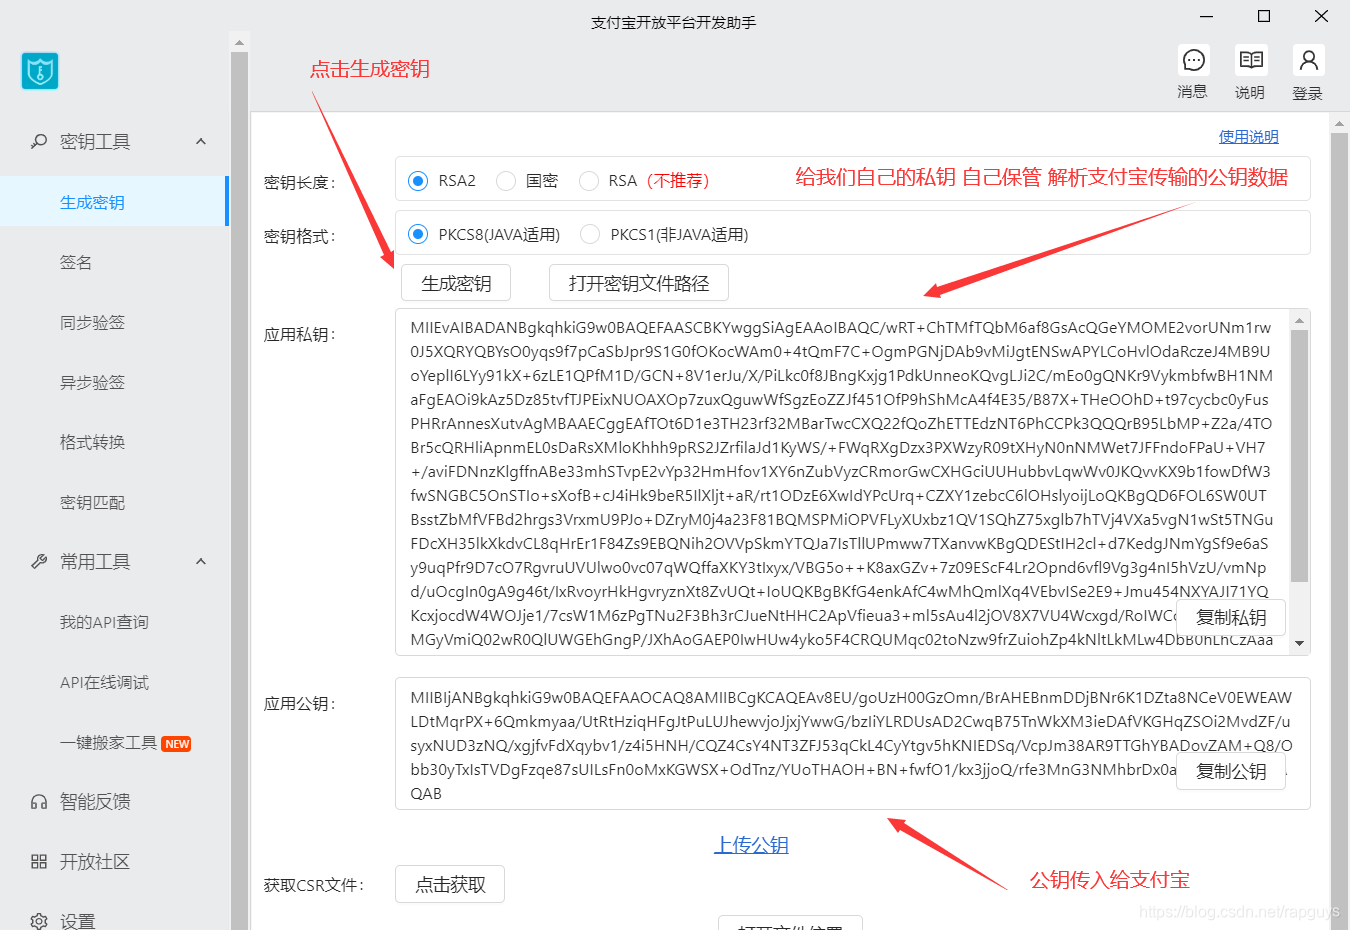
Task: Click the 生成密钥 generate button
Action: [456, 283]
